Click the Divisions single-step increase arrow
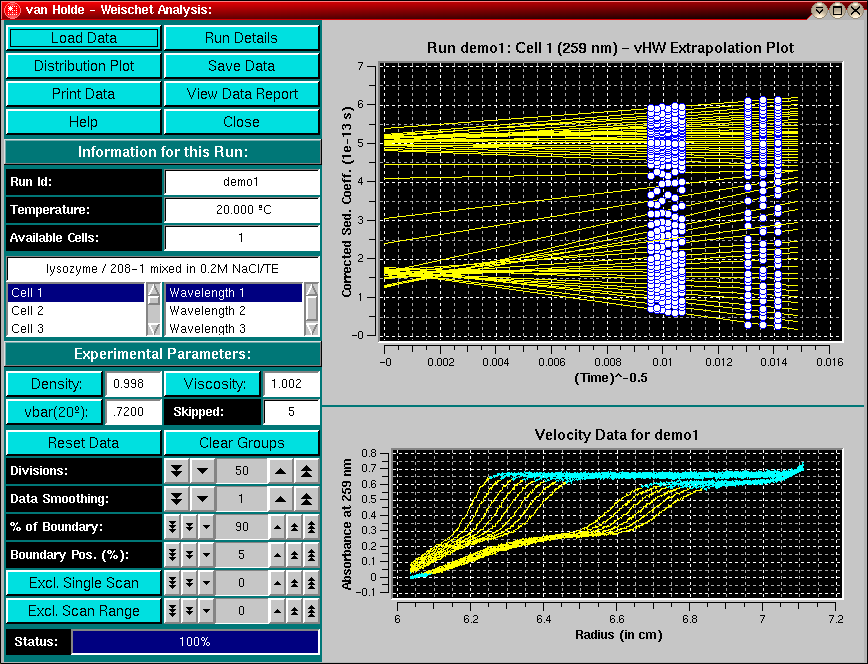 281,471
